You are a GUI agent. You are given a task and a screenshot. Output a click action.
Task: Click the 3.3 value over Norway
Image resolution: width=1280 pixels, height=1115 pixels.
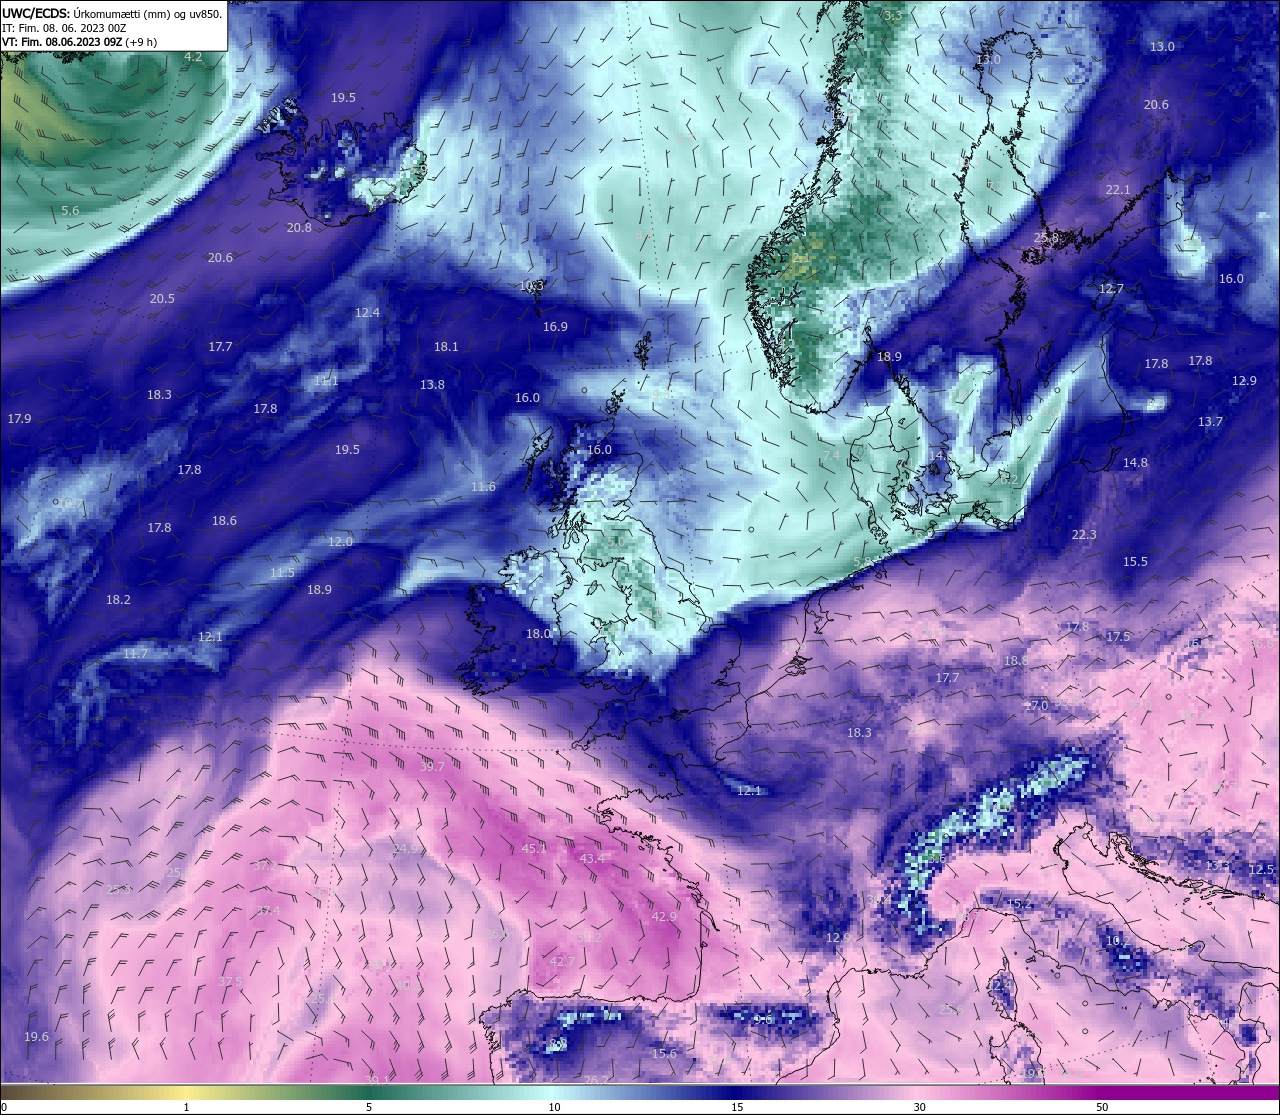tap(893, 15)
